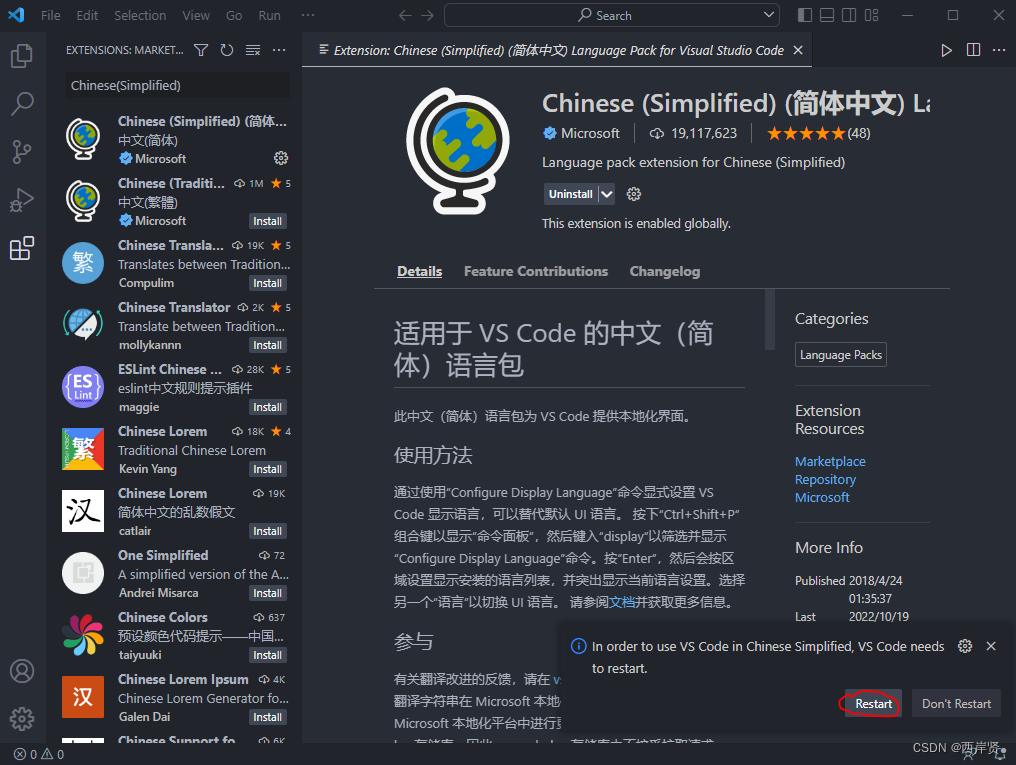Screen dimensions: 1016x765
Task: Filter extensions with the funnel icon
Action: click(202, 50)
